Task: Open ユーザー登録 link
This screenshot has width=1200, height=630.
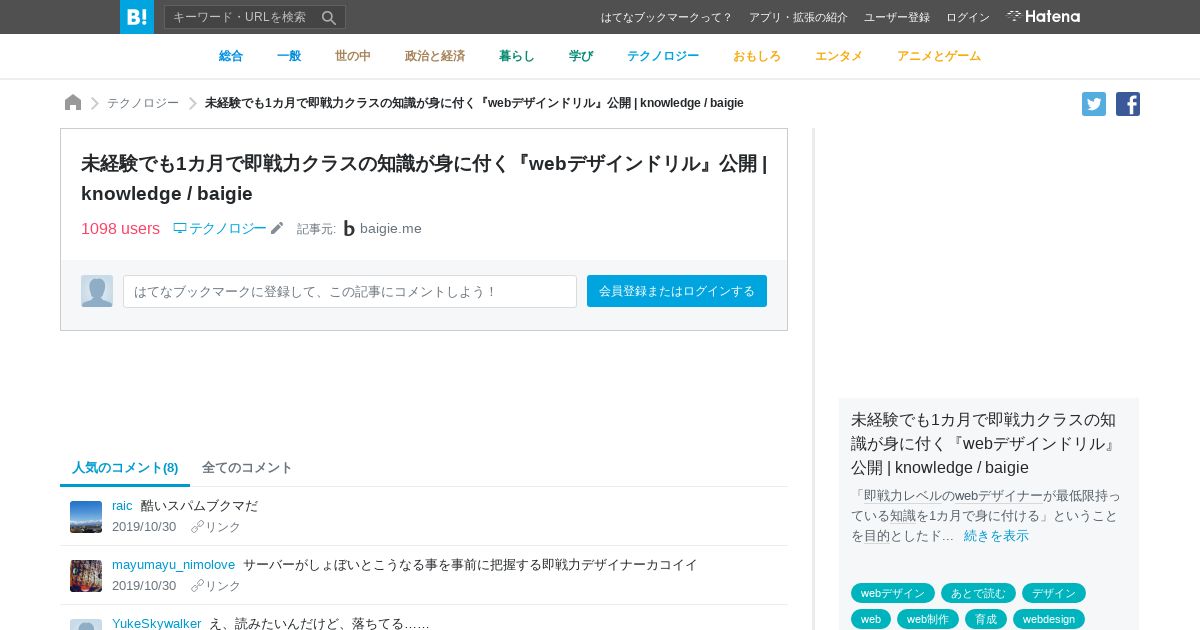Action: [x=897, y=17]
